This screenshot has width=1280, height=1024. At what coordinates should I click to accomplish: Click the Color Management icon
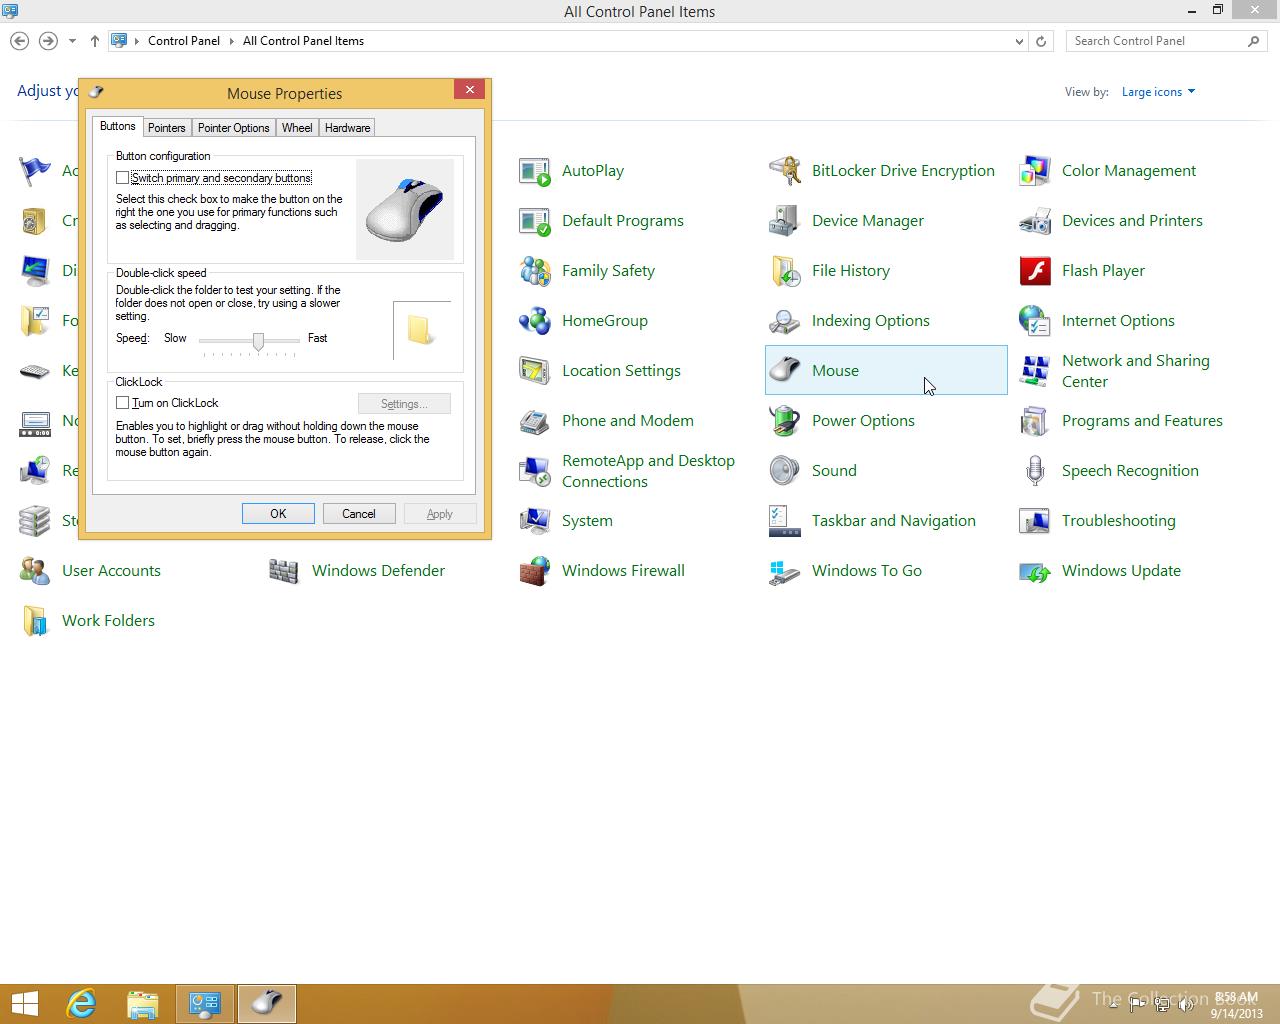click(1035, 171)
